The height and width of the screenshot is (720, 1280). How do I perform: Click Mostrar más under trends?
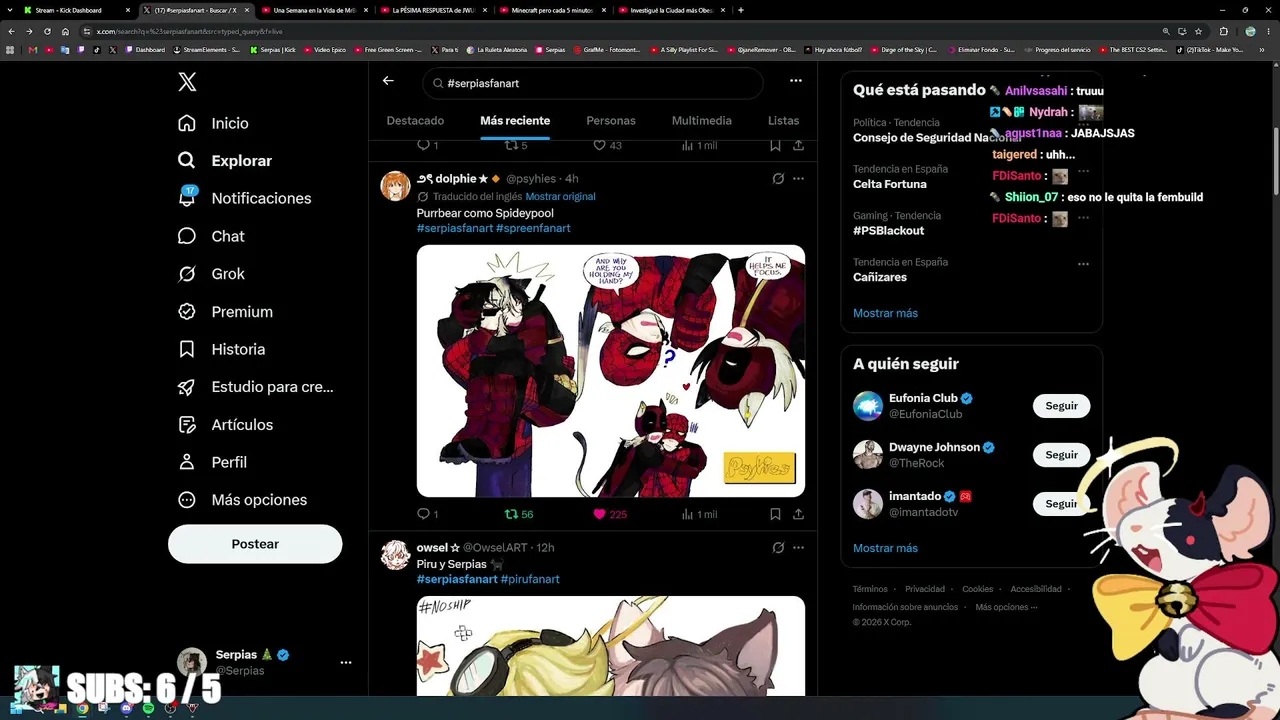pos(885,313)
